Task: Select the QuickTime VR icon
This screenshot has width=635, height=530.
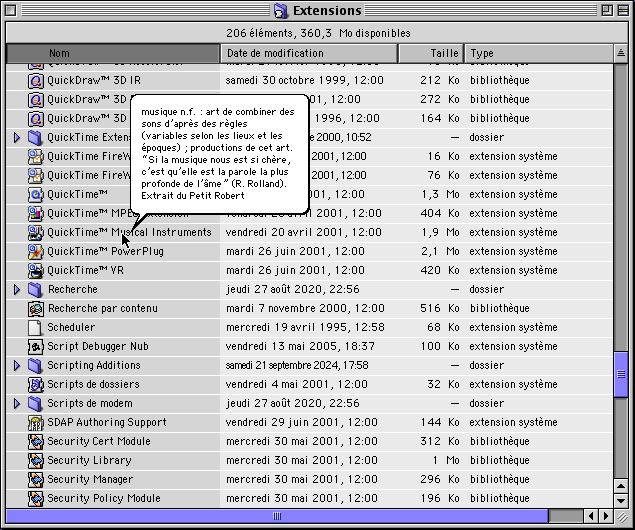Action: point(36,270)
